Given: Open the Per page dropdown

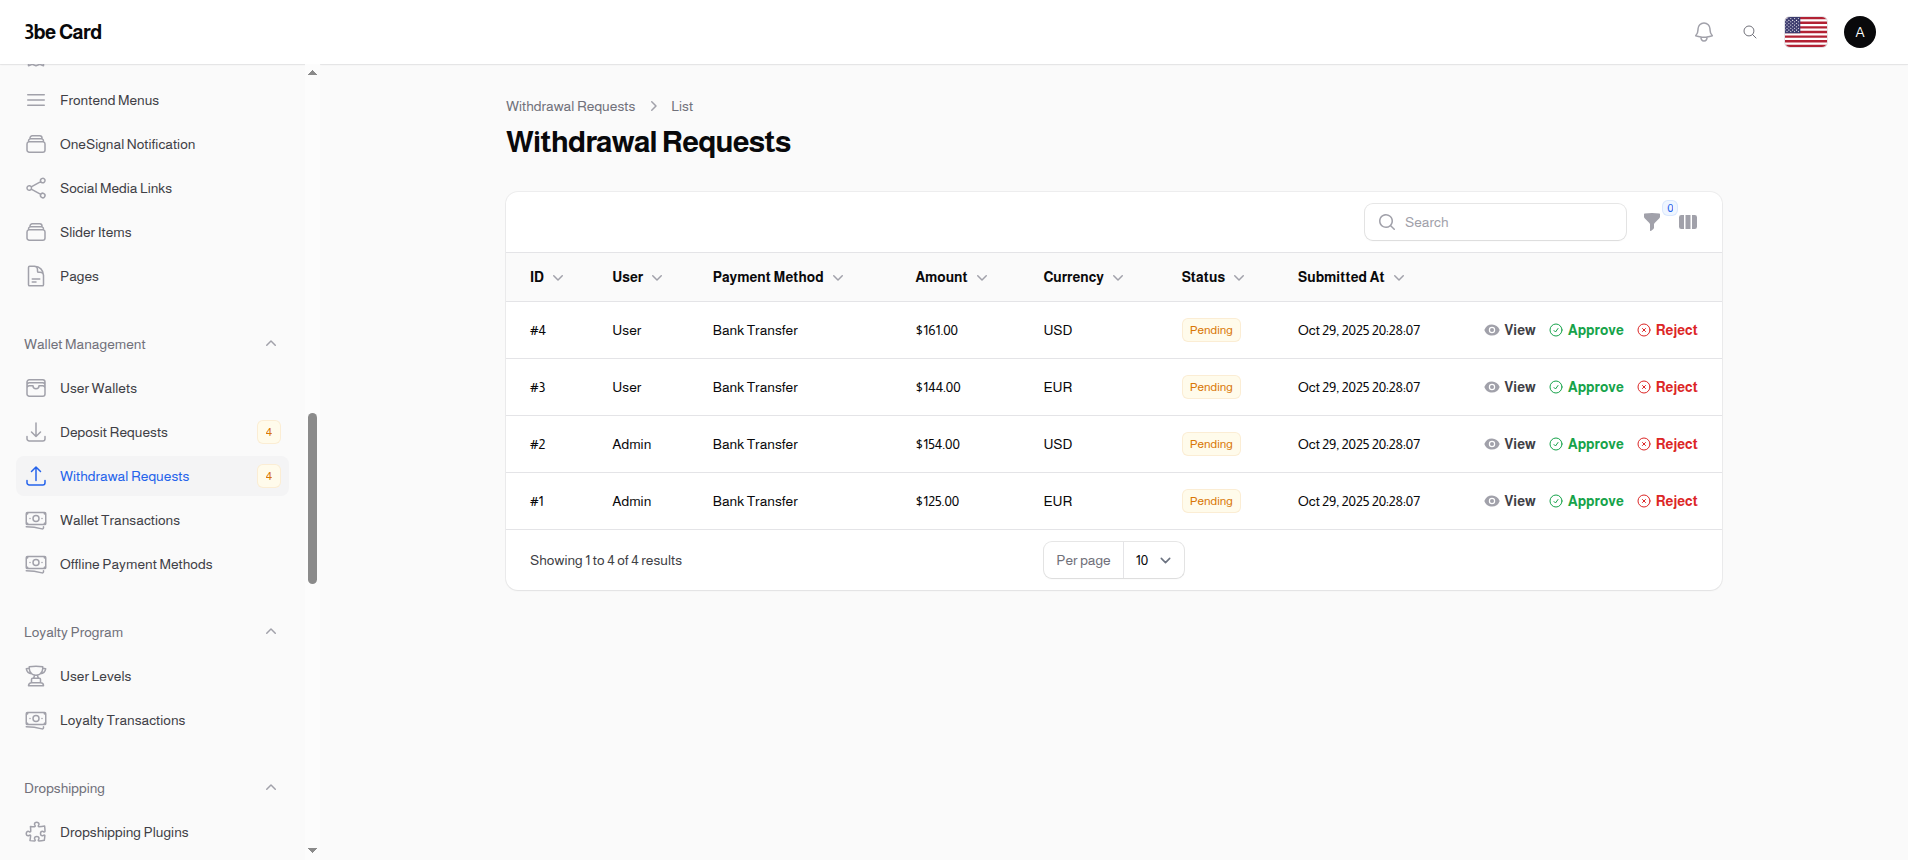Looking at the screenshot, I should coord(1153,560).
